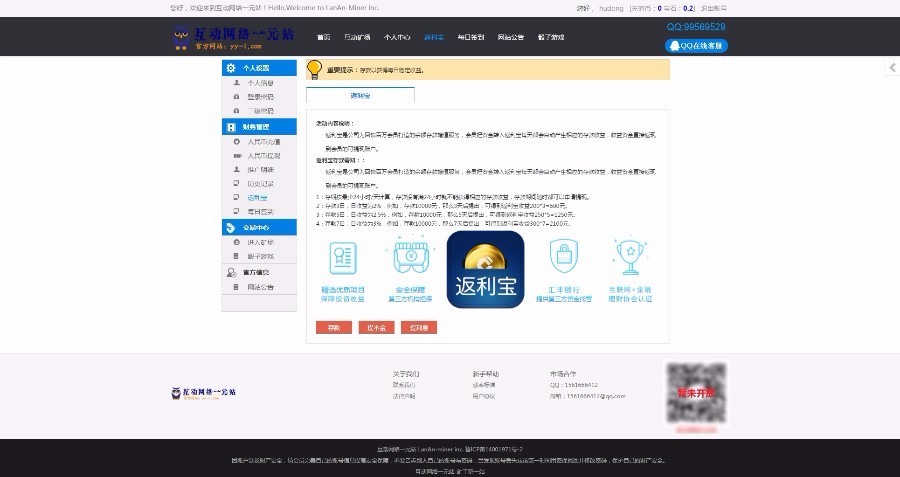
Task: Open 历史记录 in the sidebar
Action: tap(261, 184)
